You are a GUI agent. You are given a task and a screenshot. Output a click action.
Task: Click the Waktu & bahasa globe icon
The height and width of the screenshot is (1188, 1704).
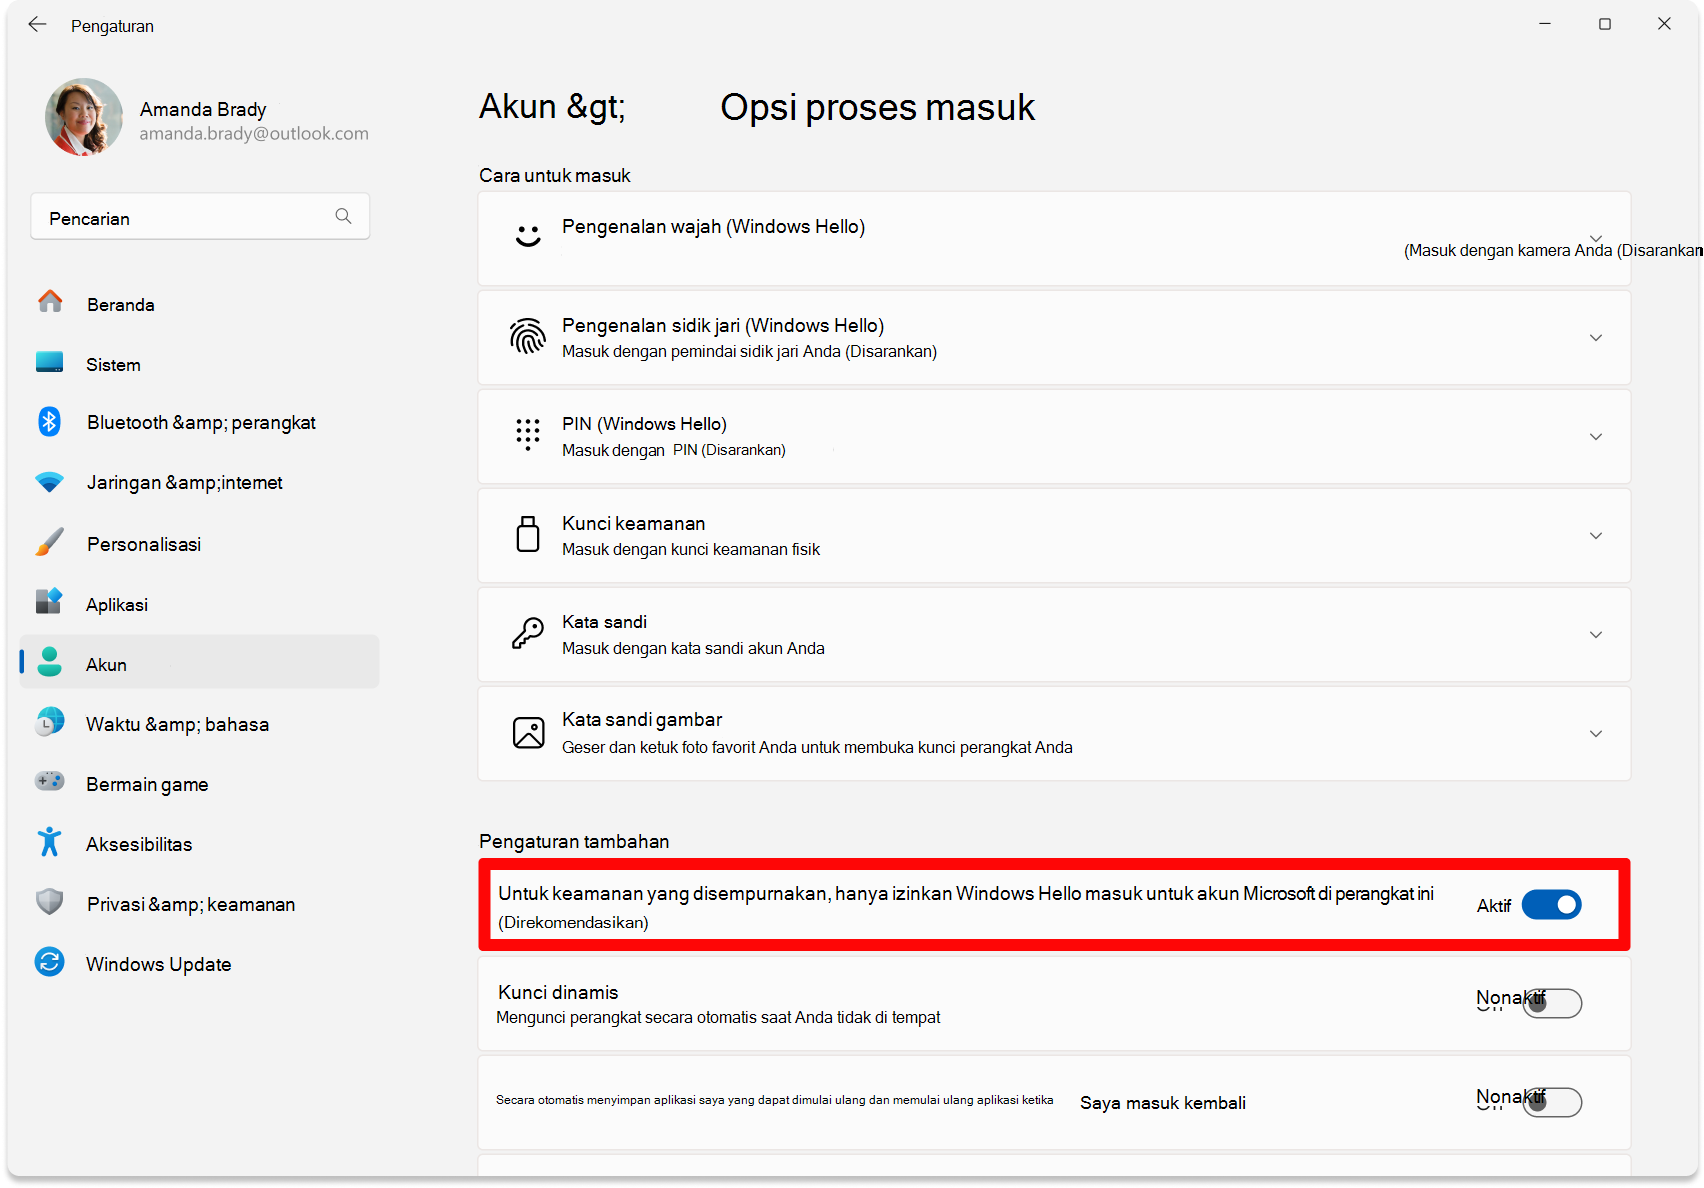pyautogui.click(x=50, y=722)
